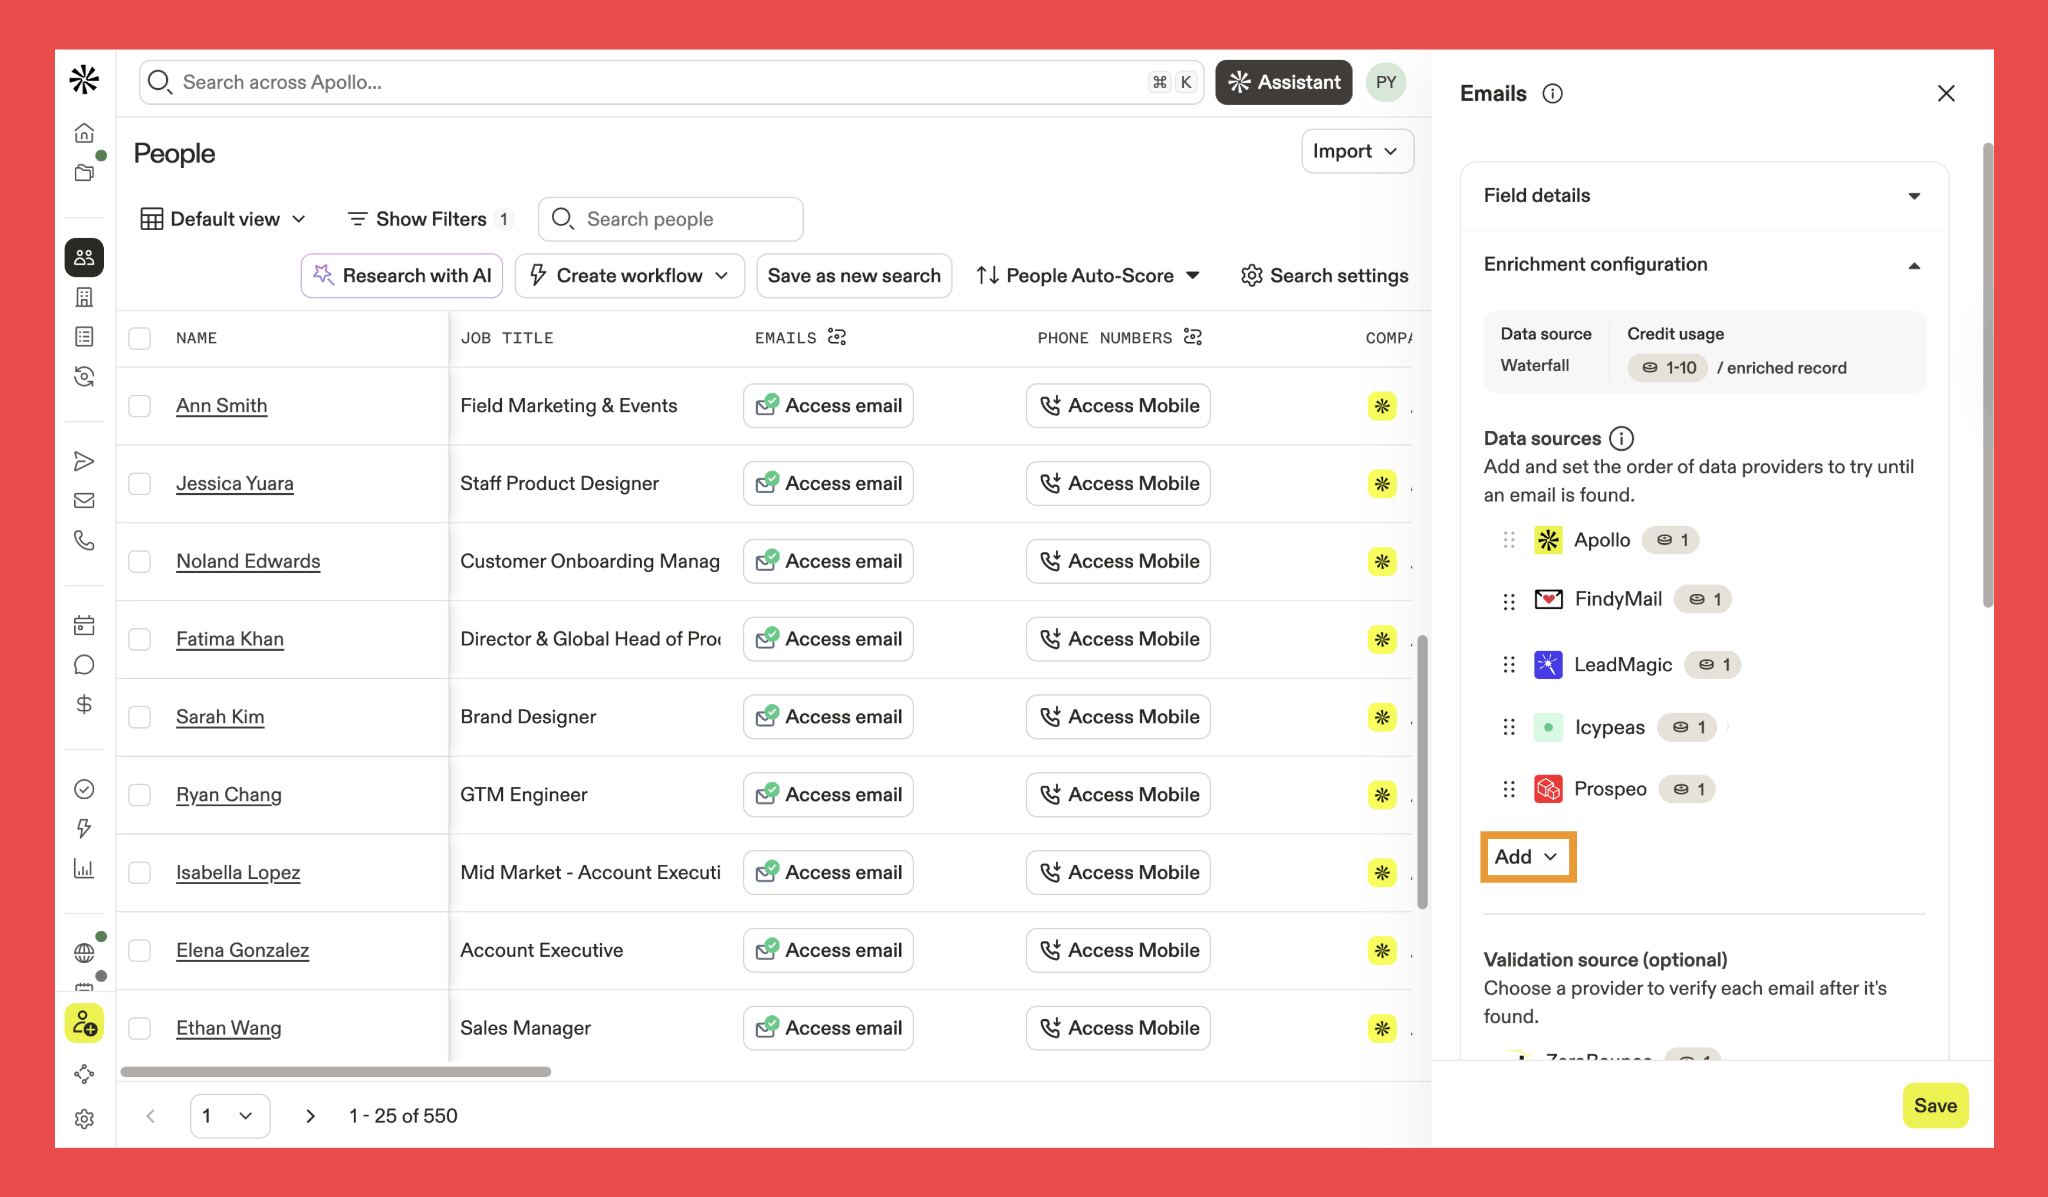Open Ryan Chang profile link
Screen dimensions: 2048x1197
[229, 795]
